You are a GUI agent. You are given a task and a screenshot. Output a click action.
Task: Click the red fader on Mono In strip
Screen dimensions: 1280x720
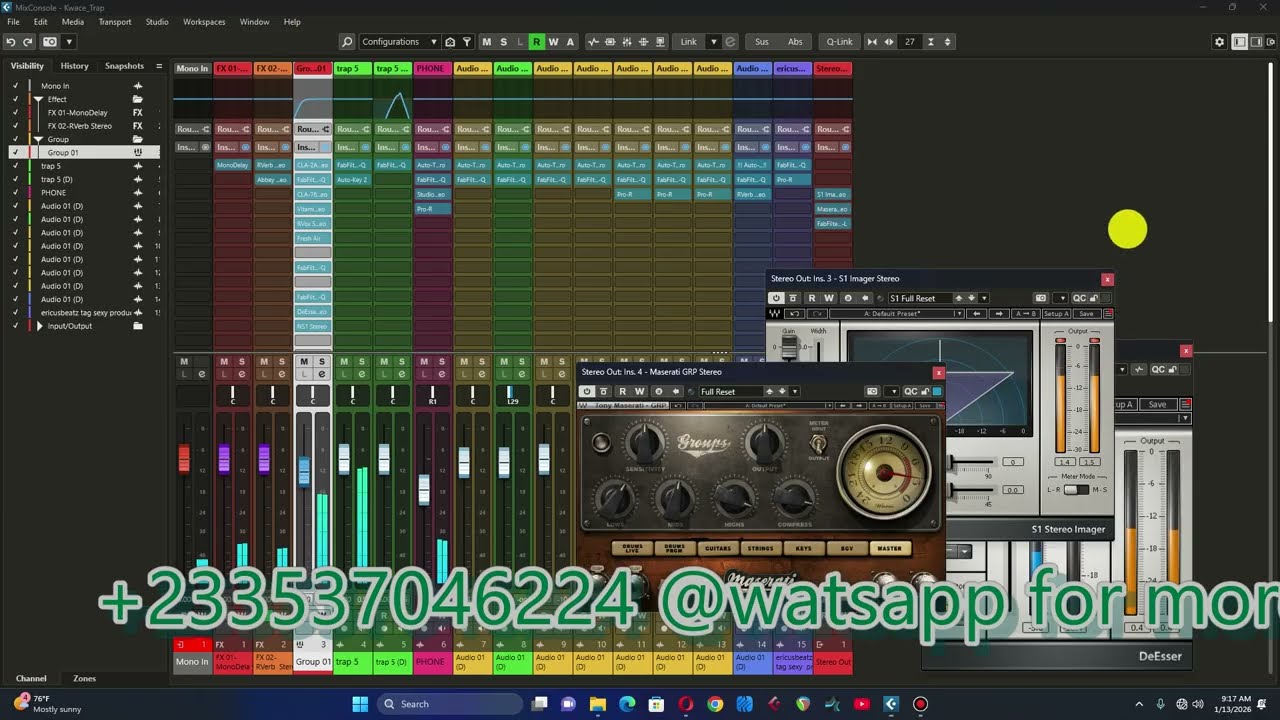pyautogui.click(x=184, y=459)
